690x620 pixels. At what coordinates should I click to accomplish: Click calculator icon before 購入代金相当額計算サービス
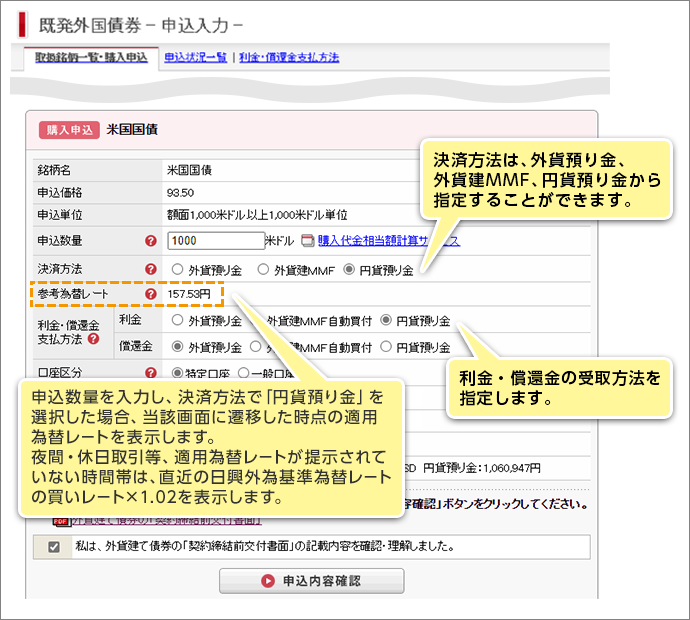coord(308,241)
